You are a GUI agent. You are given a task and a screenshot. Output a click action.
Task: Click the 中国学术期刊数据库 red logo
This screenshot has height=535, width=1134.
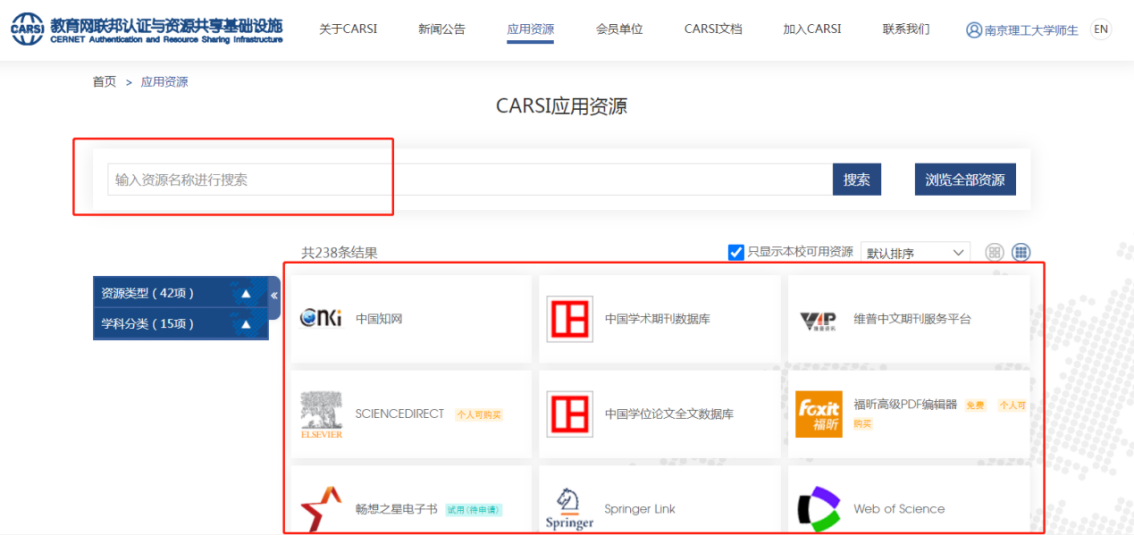pyautogui.click(x=570, y=319)
